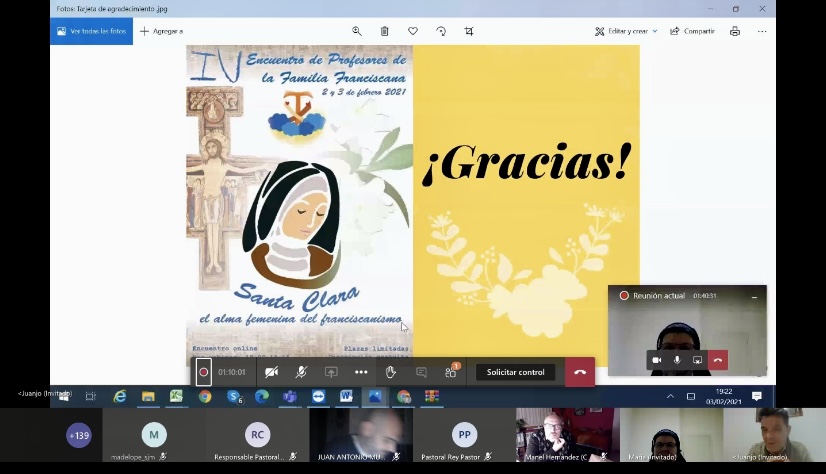Open the meeting chat conversation icon
Screen dimensions: 826x474
[x=421, y=372]
